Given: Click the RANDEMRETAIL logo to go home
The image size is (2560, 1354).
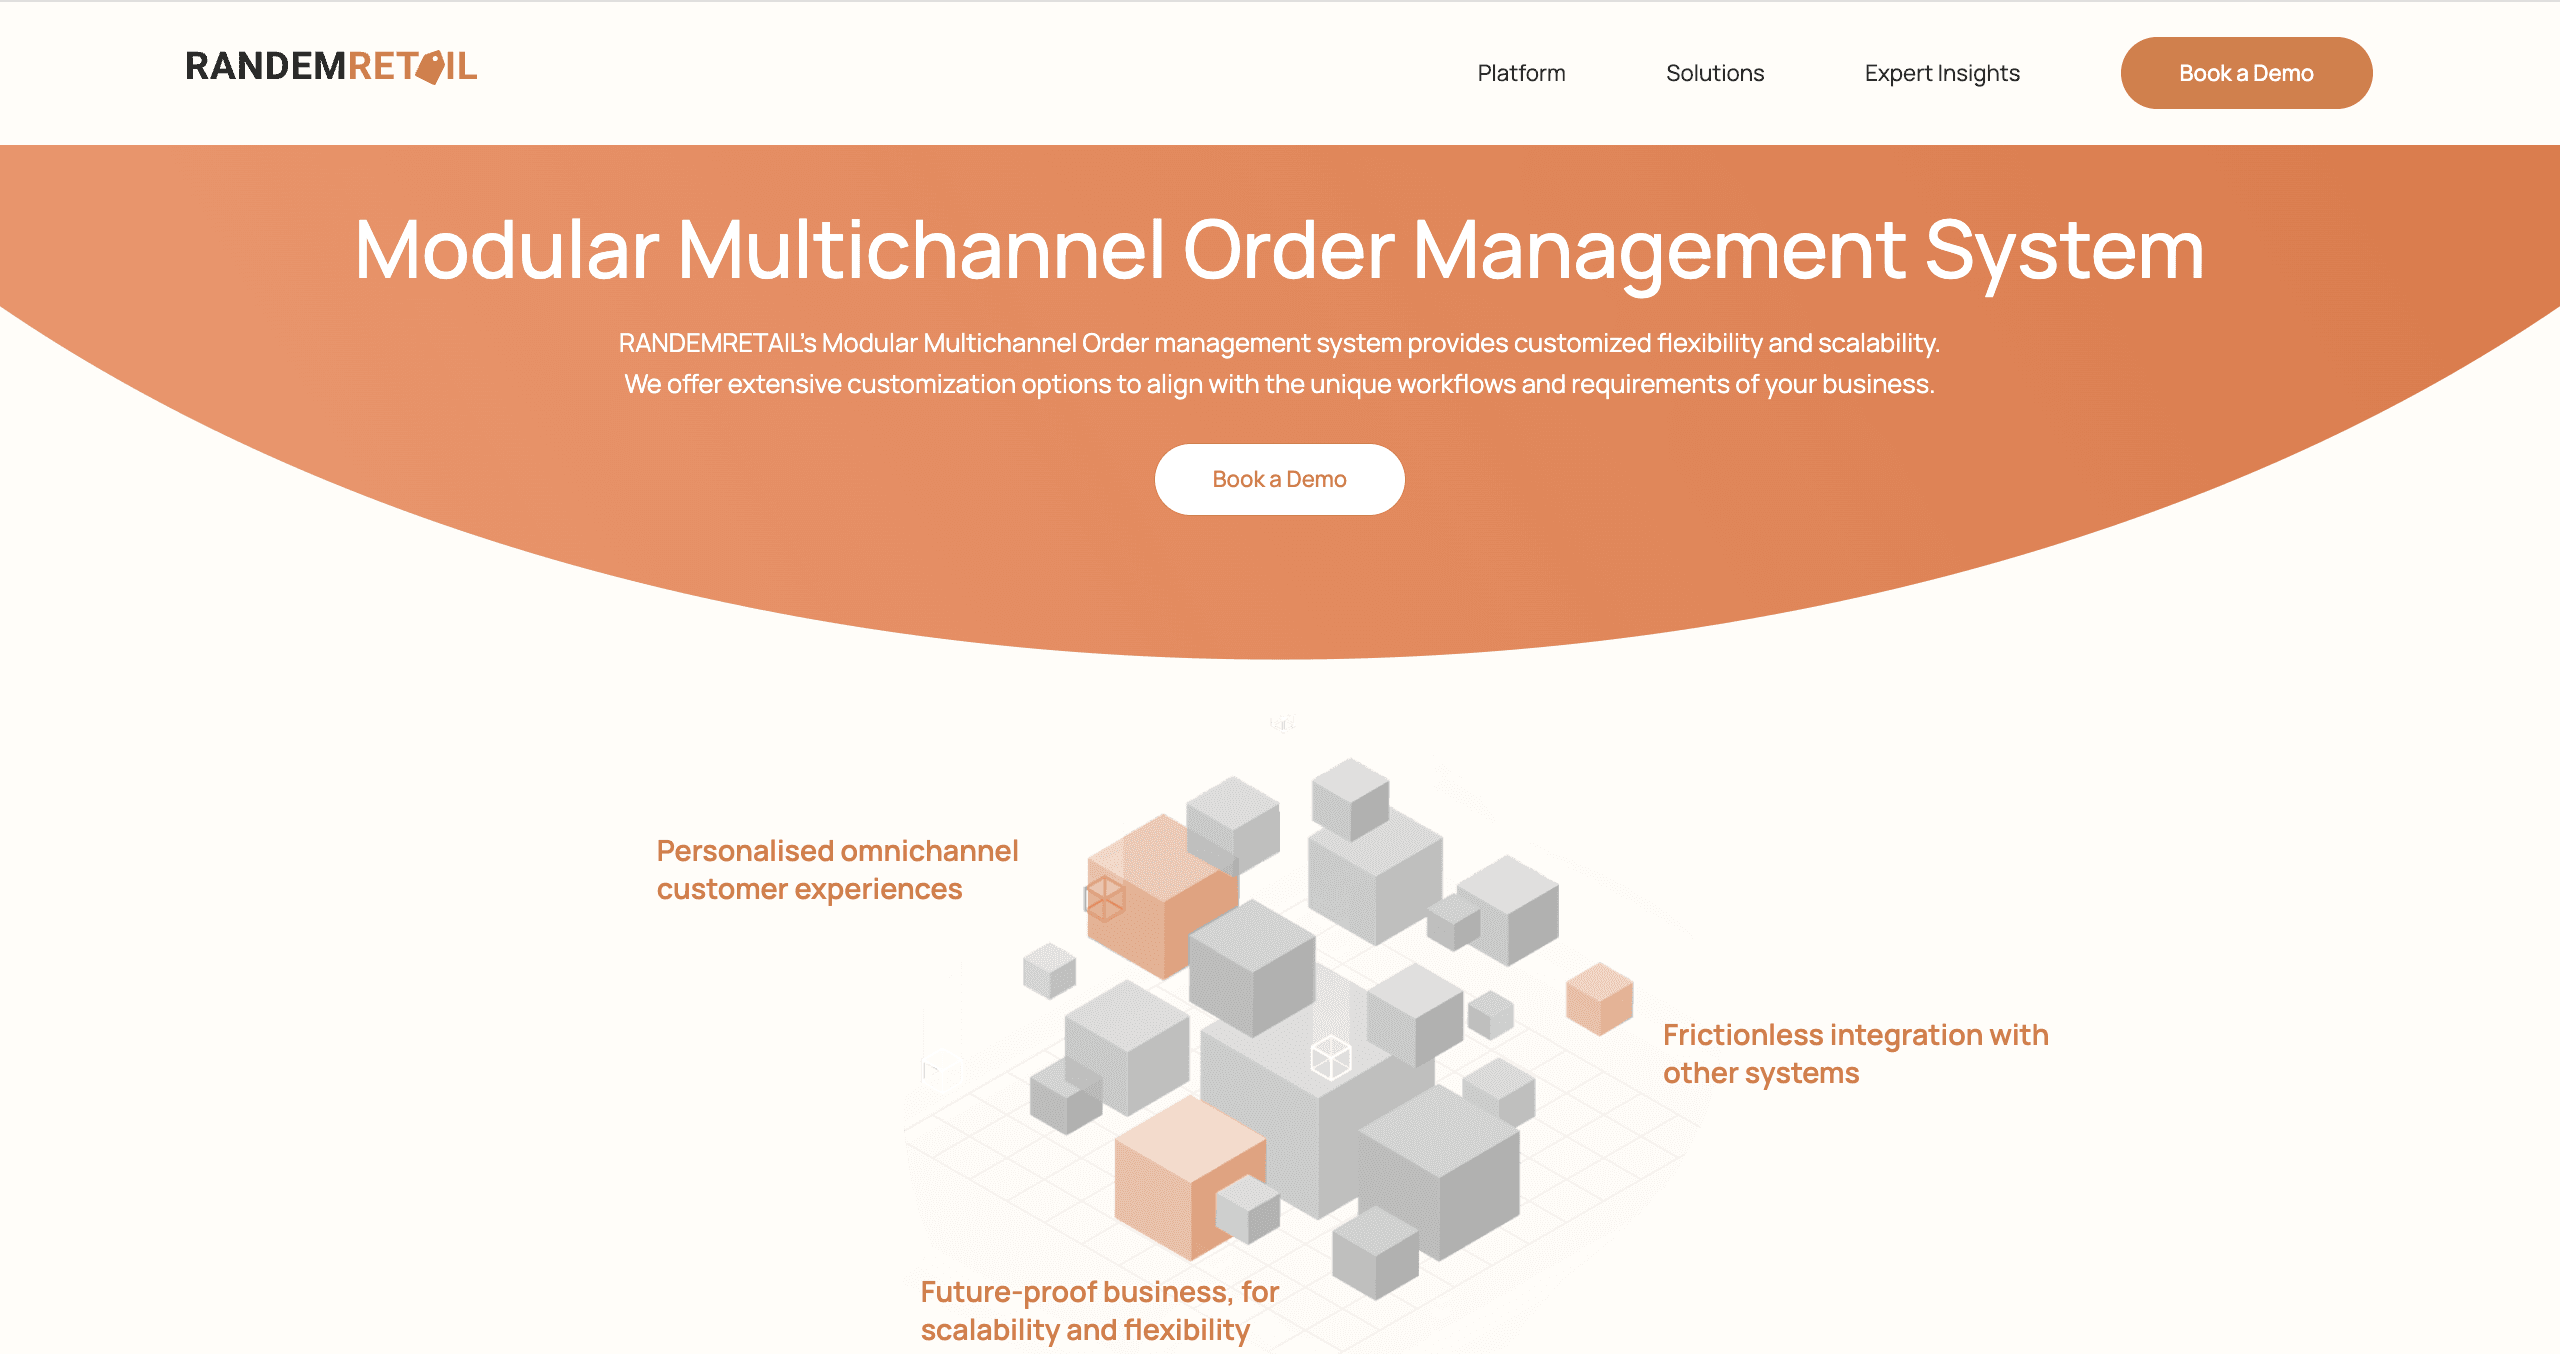Looking at the screenshot, I should 331,67.
